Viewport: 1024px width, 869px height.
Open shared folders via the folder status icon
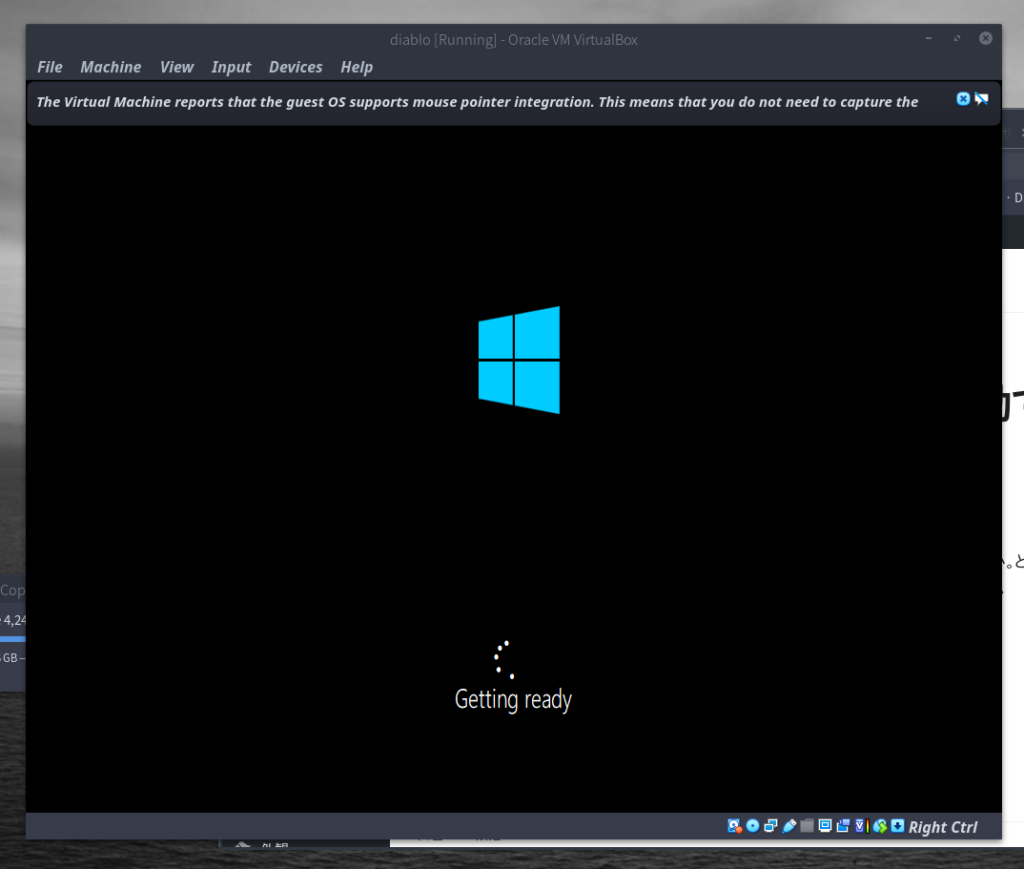pyautogui.click(x=807, y=826)
